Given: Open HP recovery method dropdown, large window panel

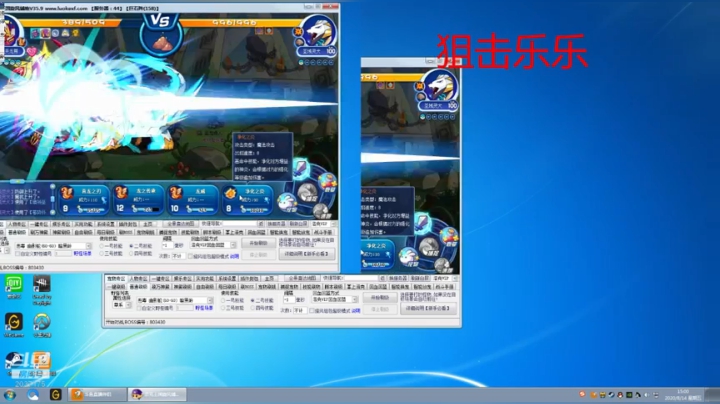Looking at the screenshot, I should [x=233, y=246].
